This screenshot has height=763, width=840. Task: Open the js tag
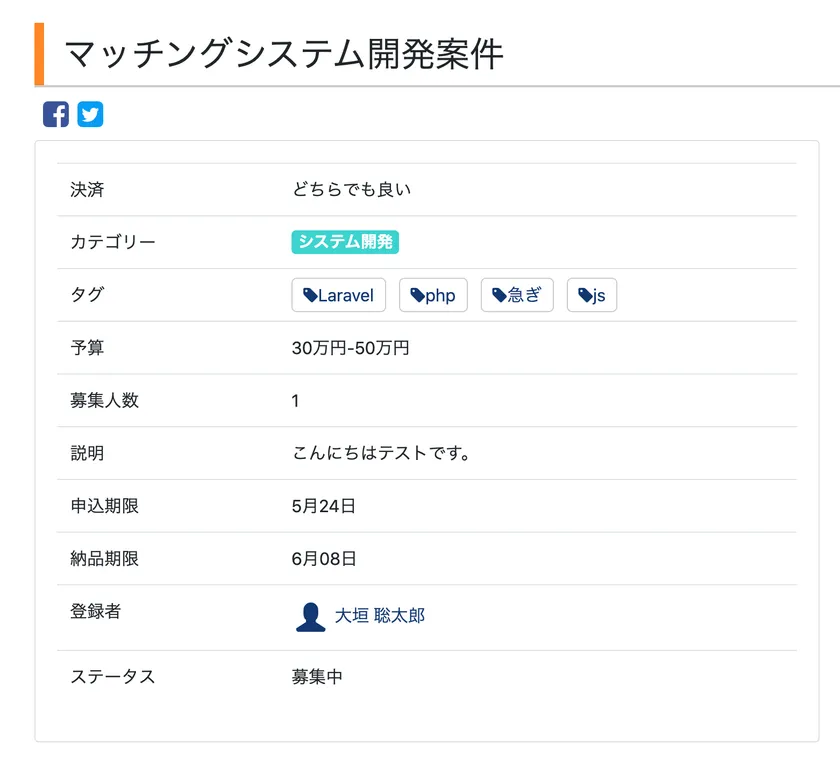point(592,295)
